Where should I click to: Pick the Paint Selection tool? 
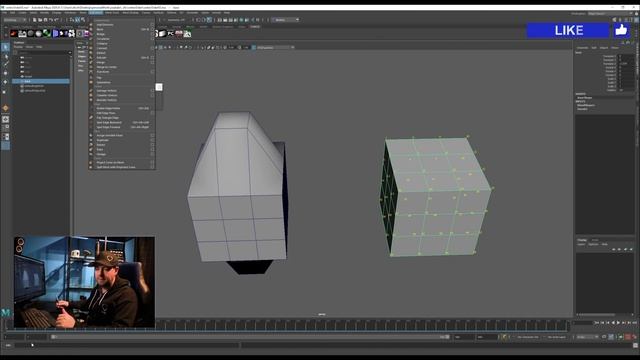(5, 64)
